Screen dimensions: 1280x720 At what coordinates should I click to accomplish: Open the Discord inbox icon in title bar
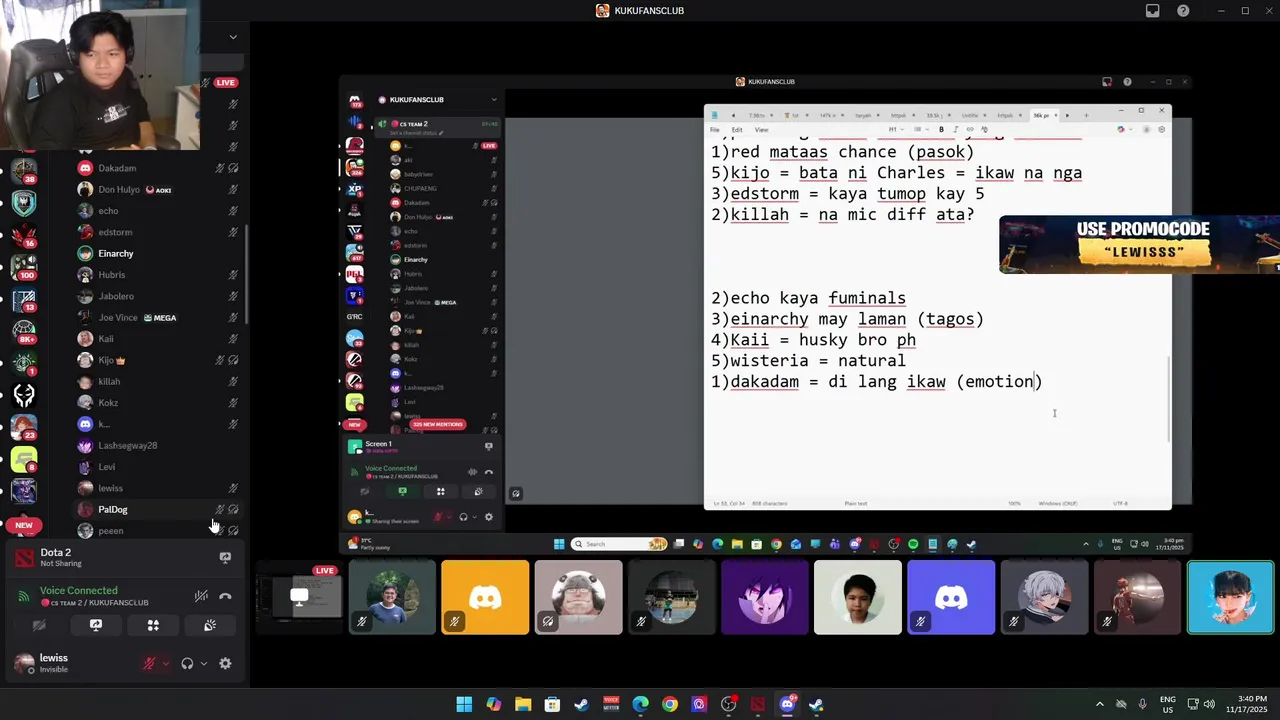[x=1153, y=11]
